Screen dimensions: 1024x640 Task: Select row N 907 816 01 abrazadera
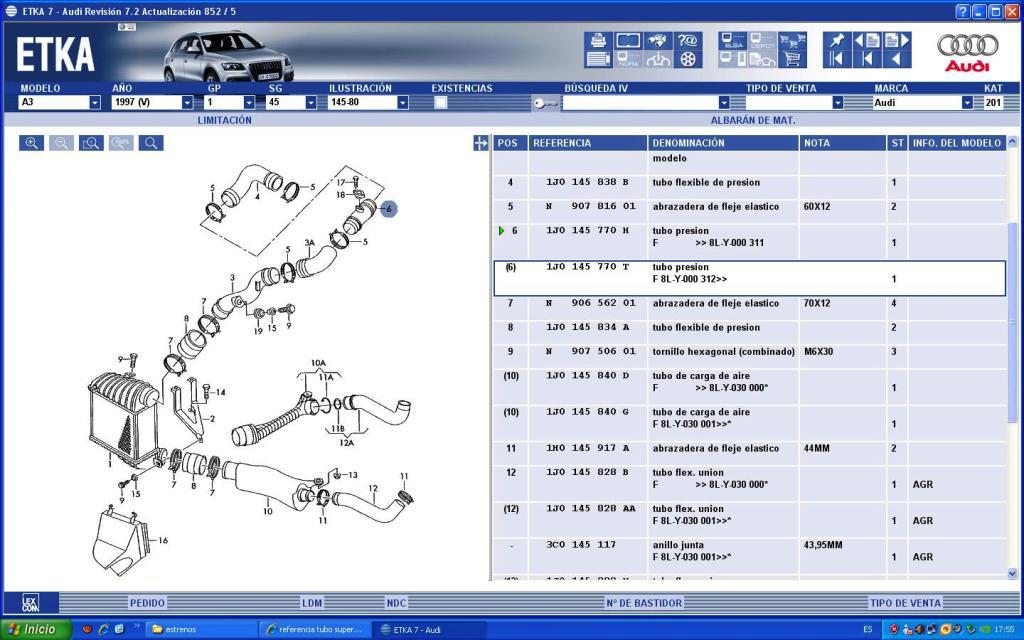(x=749, y=206)
